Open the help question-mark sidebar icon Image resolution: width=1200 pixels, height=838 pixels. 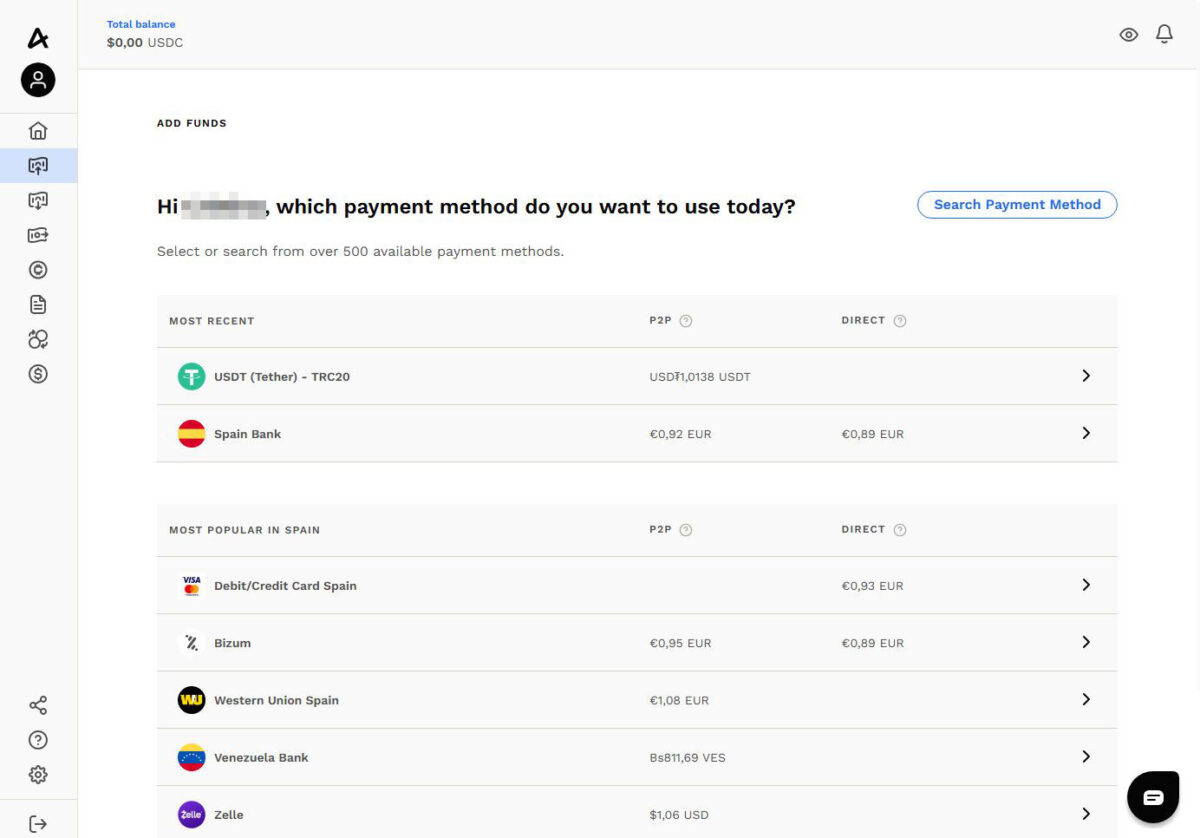pos(38,740)
